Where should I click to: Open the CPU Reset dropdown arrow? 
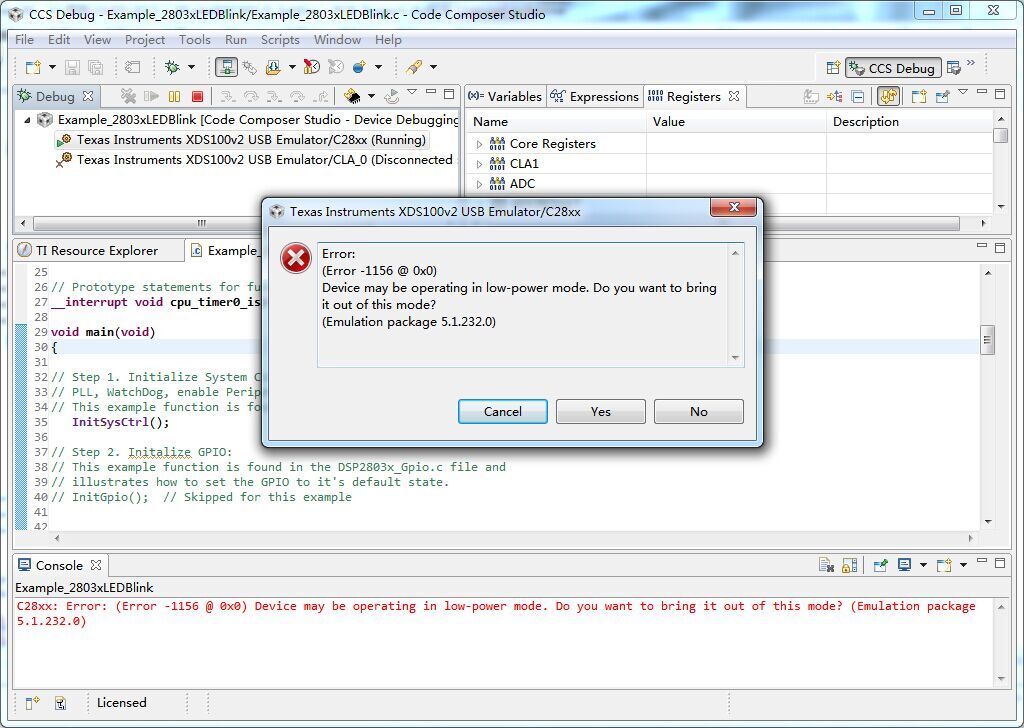372,97
